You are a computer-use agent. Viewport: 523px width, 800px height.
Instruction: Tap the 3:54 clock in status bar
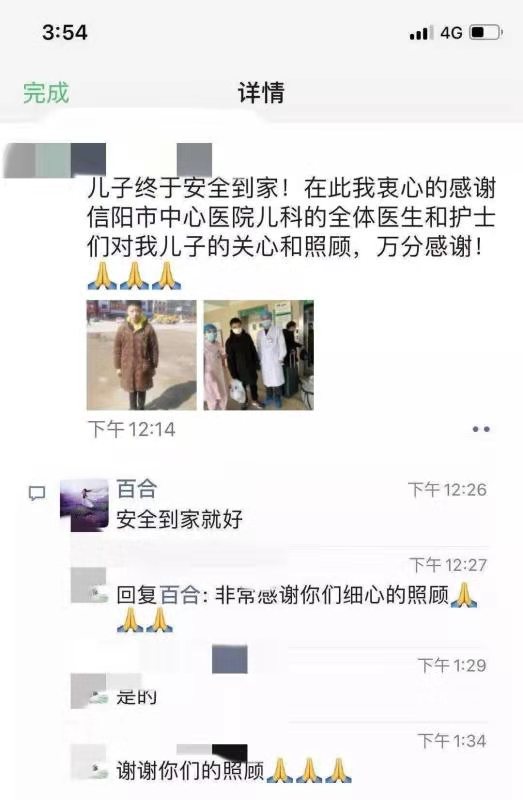(x=65, y=33)
